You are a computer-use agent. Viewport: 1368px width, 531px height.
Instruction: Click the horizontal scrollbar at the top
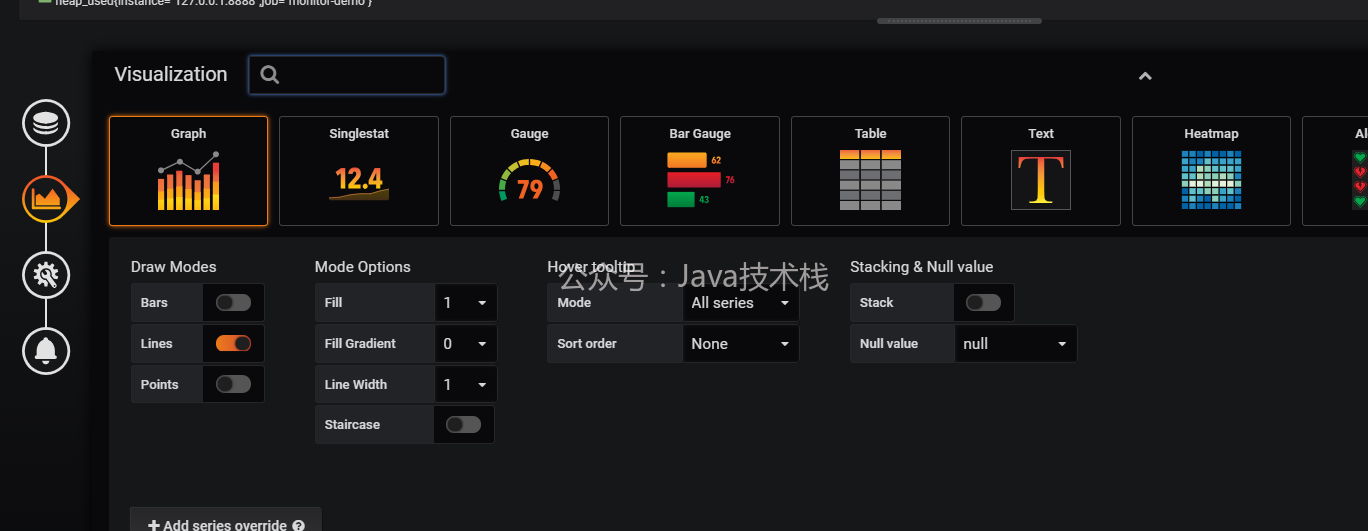(959, 20)
